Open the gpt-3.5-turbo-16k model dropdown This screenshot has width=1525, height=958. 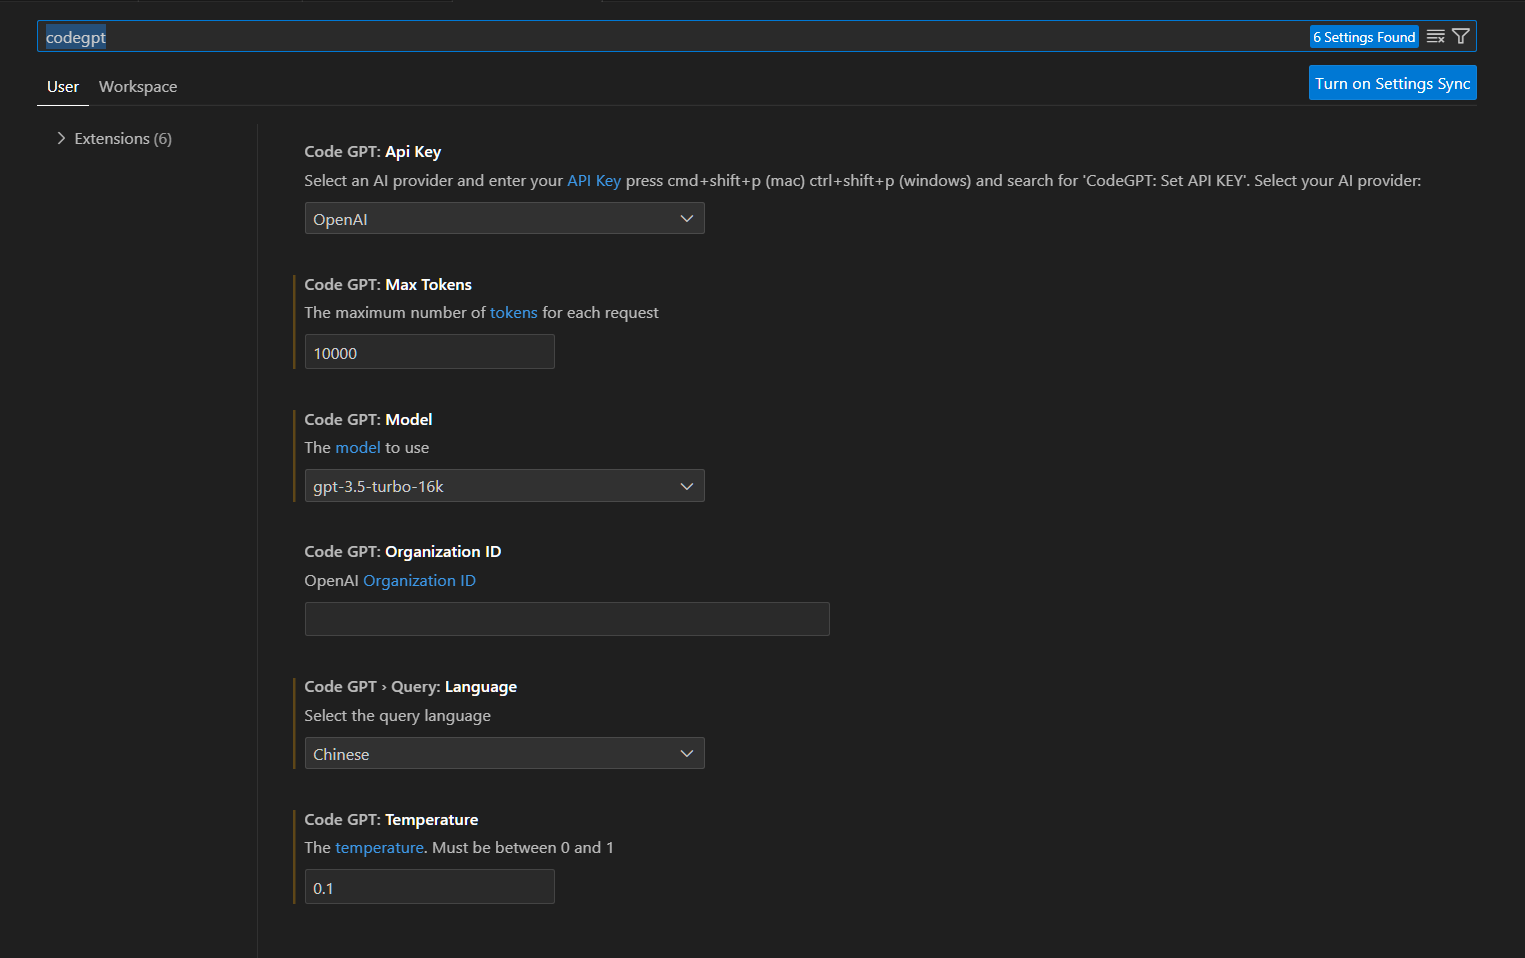pyautogui.click(x=504, y=486)
